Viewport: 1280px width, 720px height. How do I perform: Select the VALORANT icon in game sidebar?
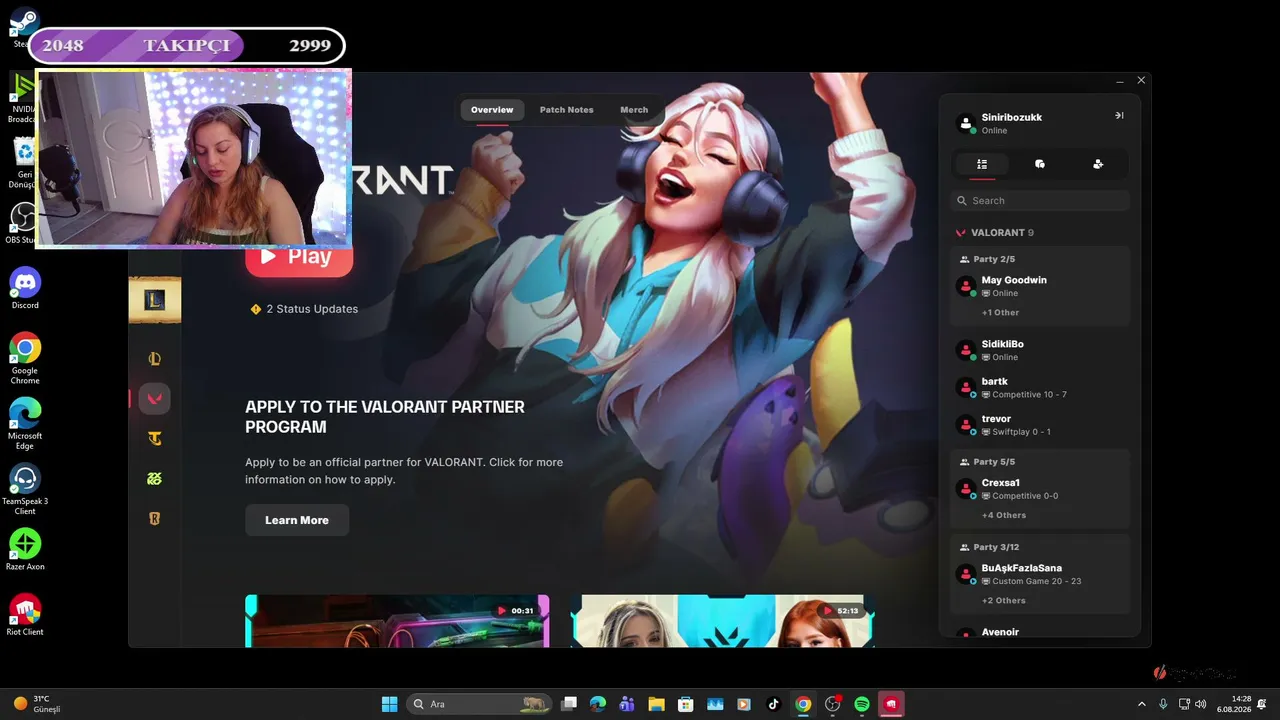pos(154,399)
